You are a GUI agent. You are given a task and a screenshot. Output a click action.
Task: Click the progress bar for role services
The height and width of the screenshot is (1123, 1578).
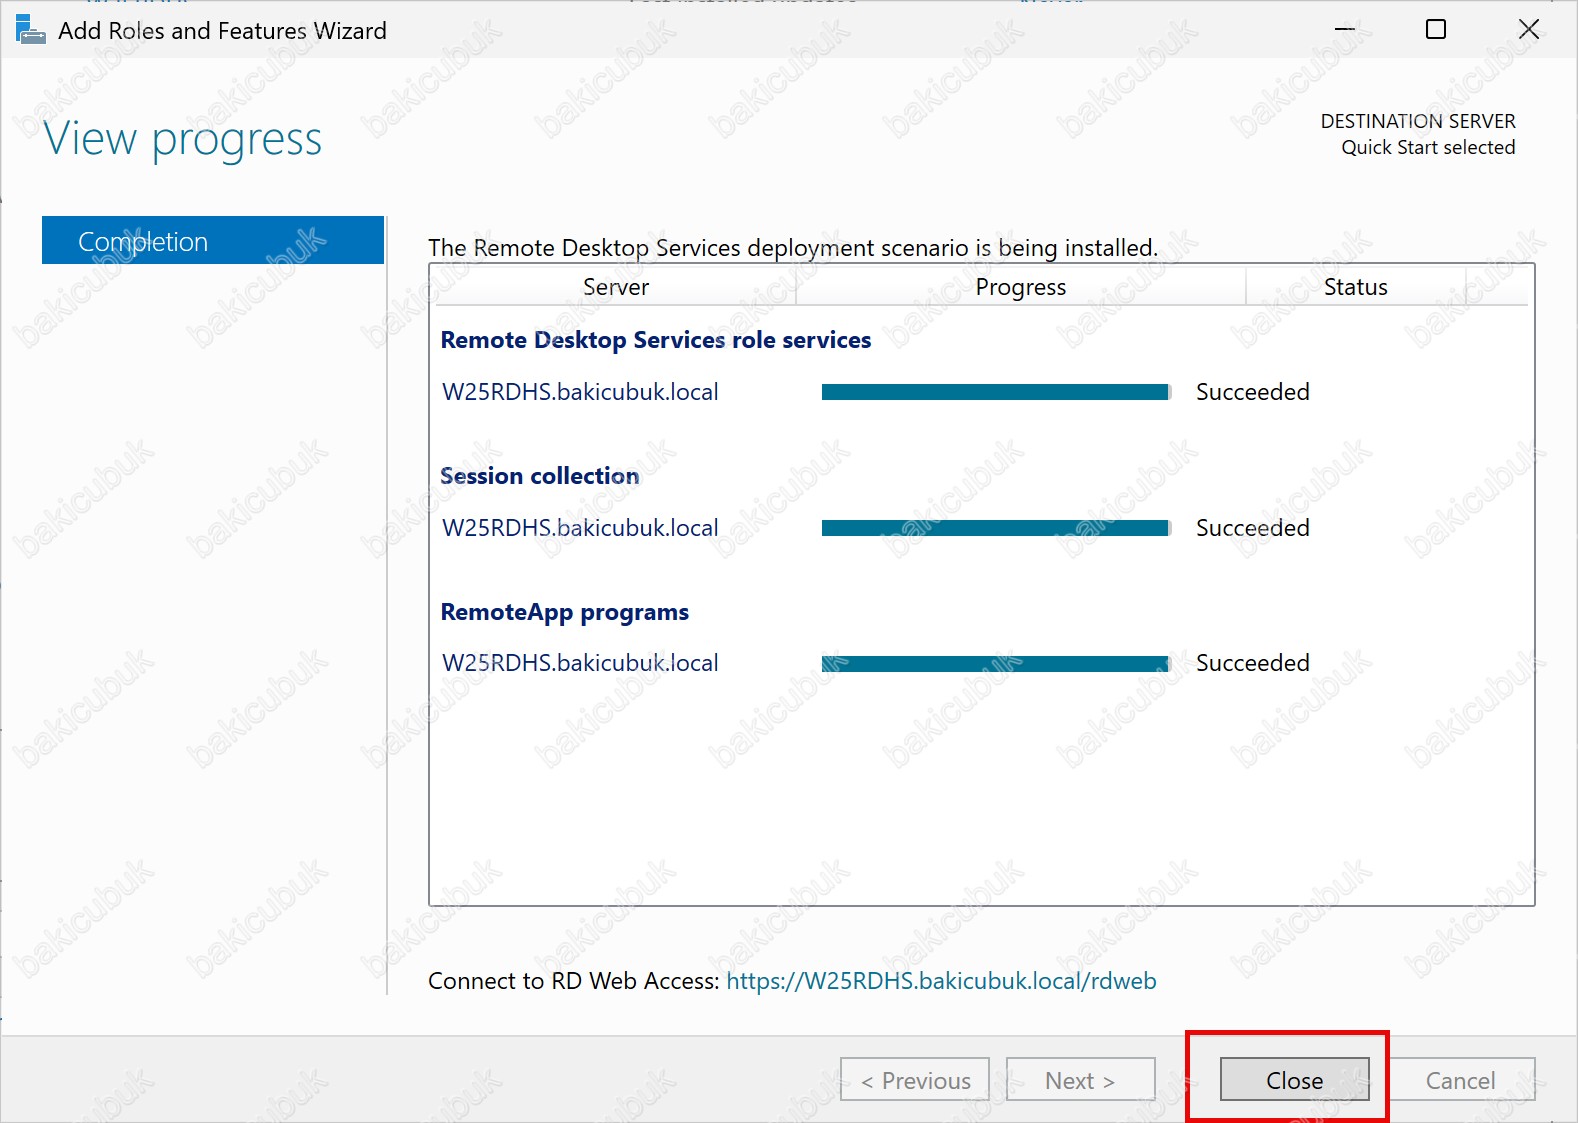coord(995,392)
